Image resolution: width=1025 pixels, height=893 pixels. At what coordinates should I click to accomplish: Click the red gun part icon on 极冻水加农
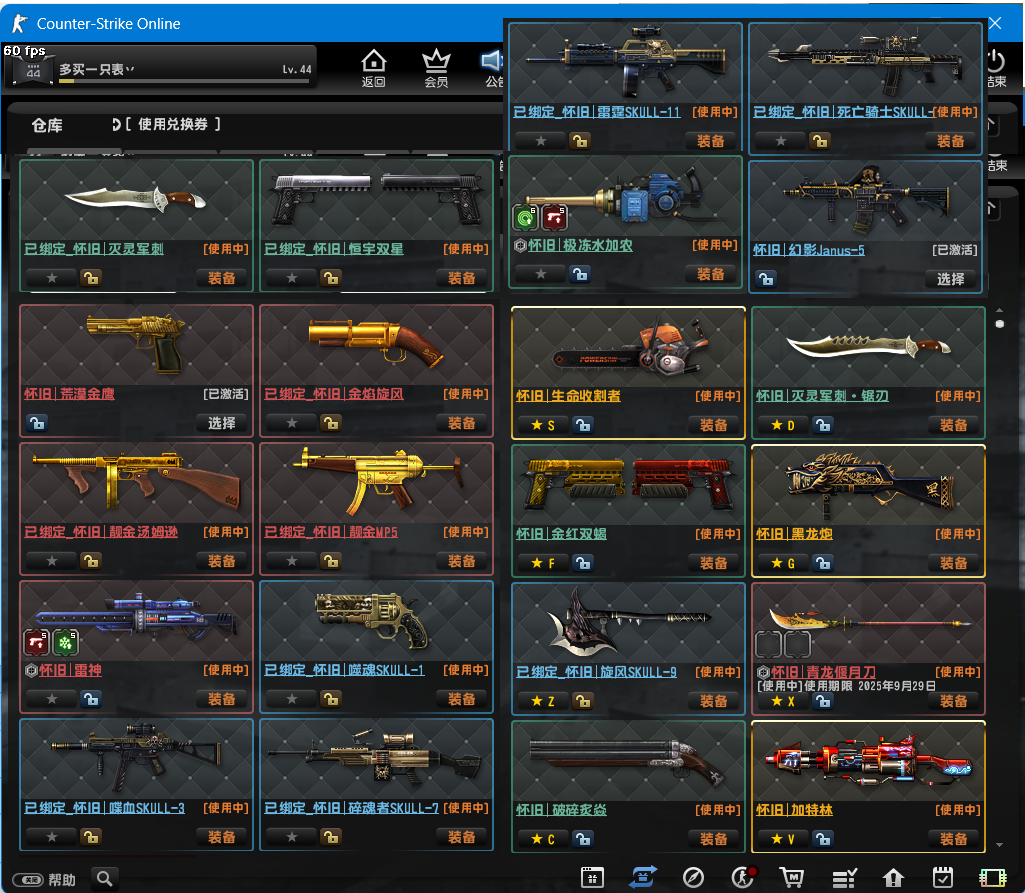pyautogui.click(x=554, y=217)
